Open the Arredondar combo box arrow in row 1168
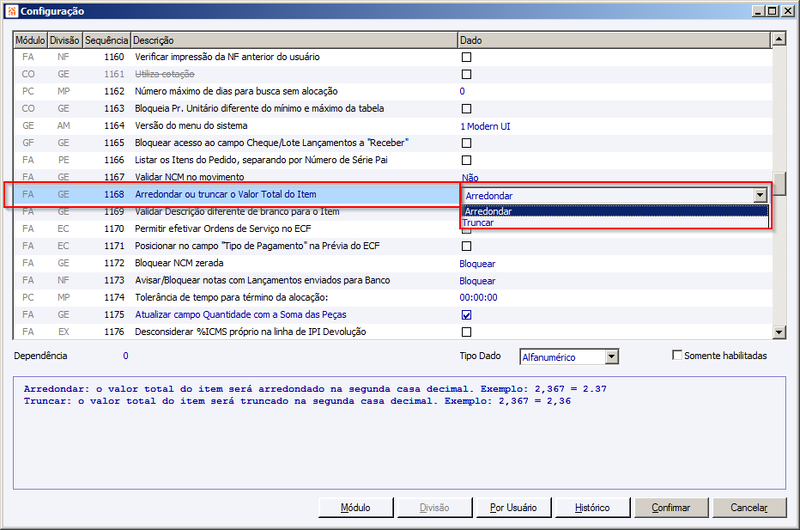This screenshot has height=530, width=800. pos(760,195)
